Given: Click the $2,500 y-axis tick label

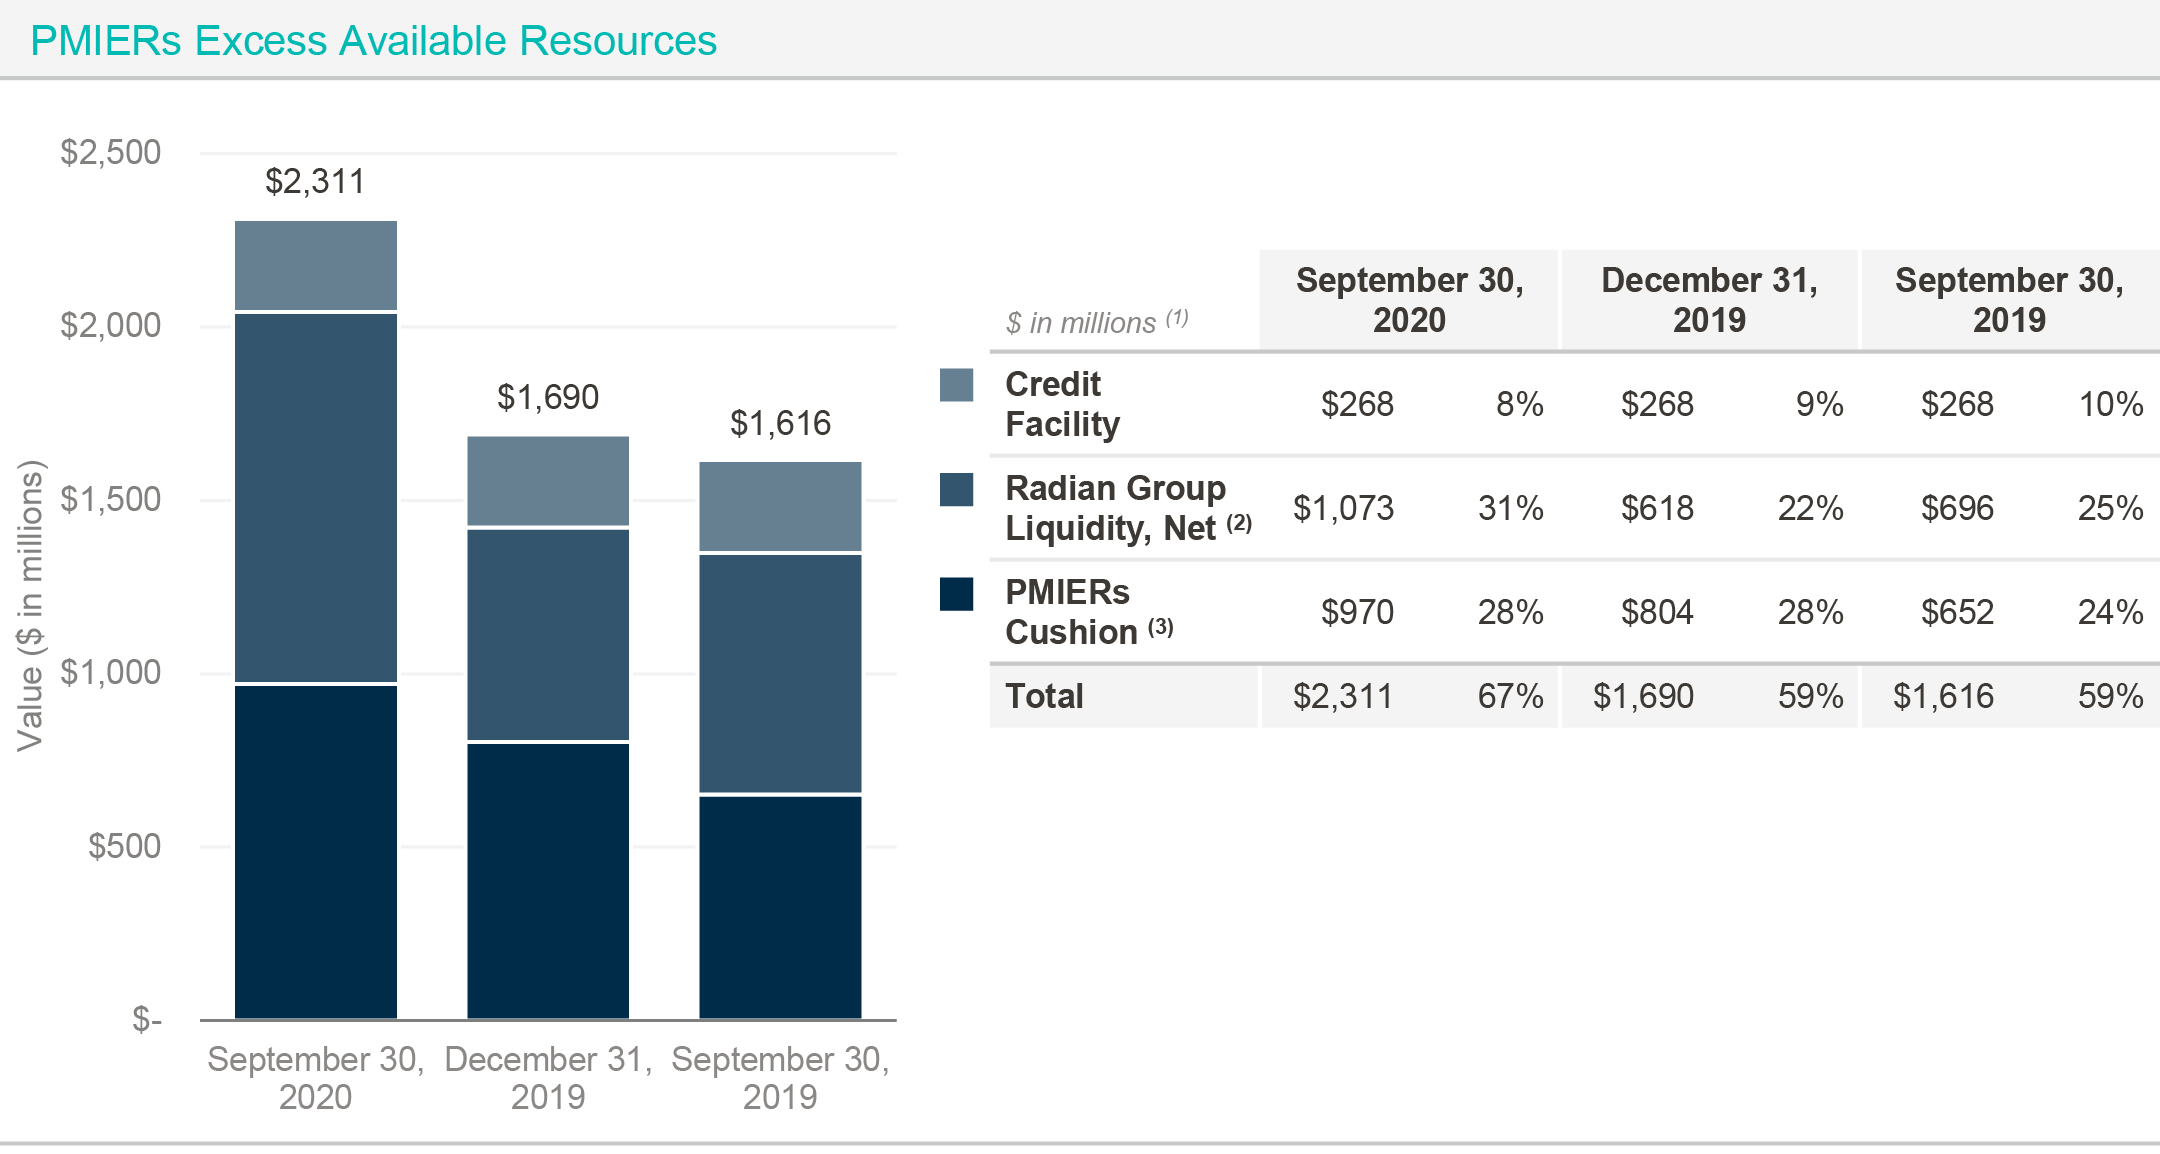Looking at the screenshot, I should pyautogui.click(x=110, y=152).
